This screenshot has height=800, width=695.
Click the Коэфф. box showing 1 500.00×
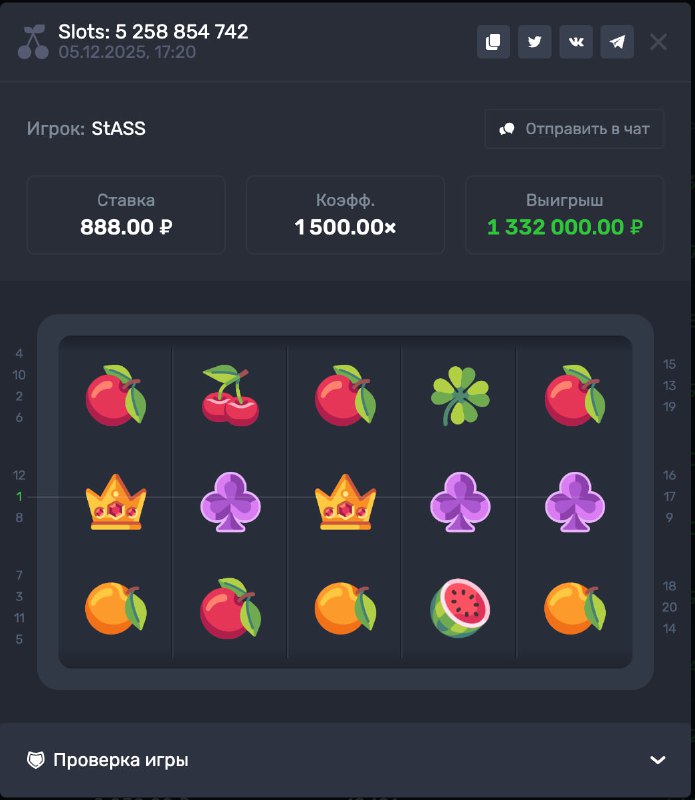(x=345, y=215)
